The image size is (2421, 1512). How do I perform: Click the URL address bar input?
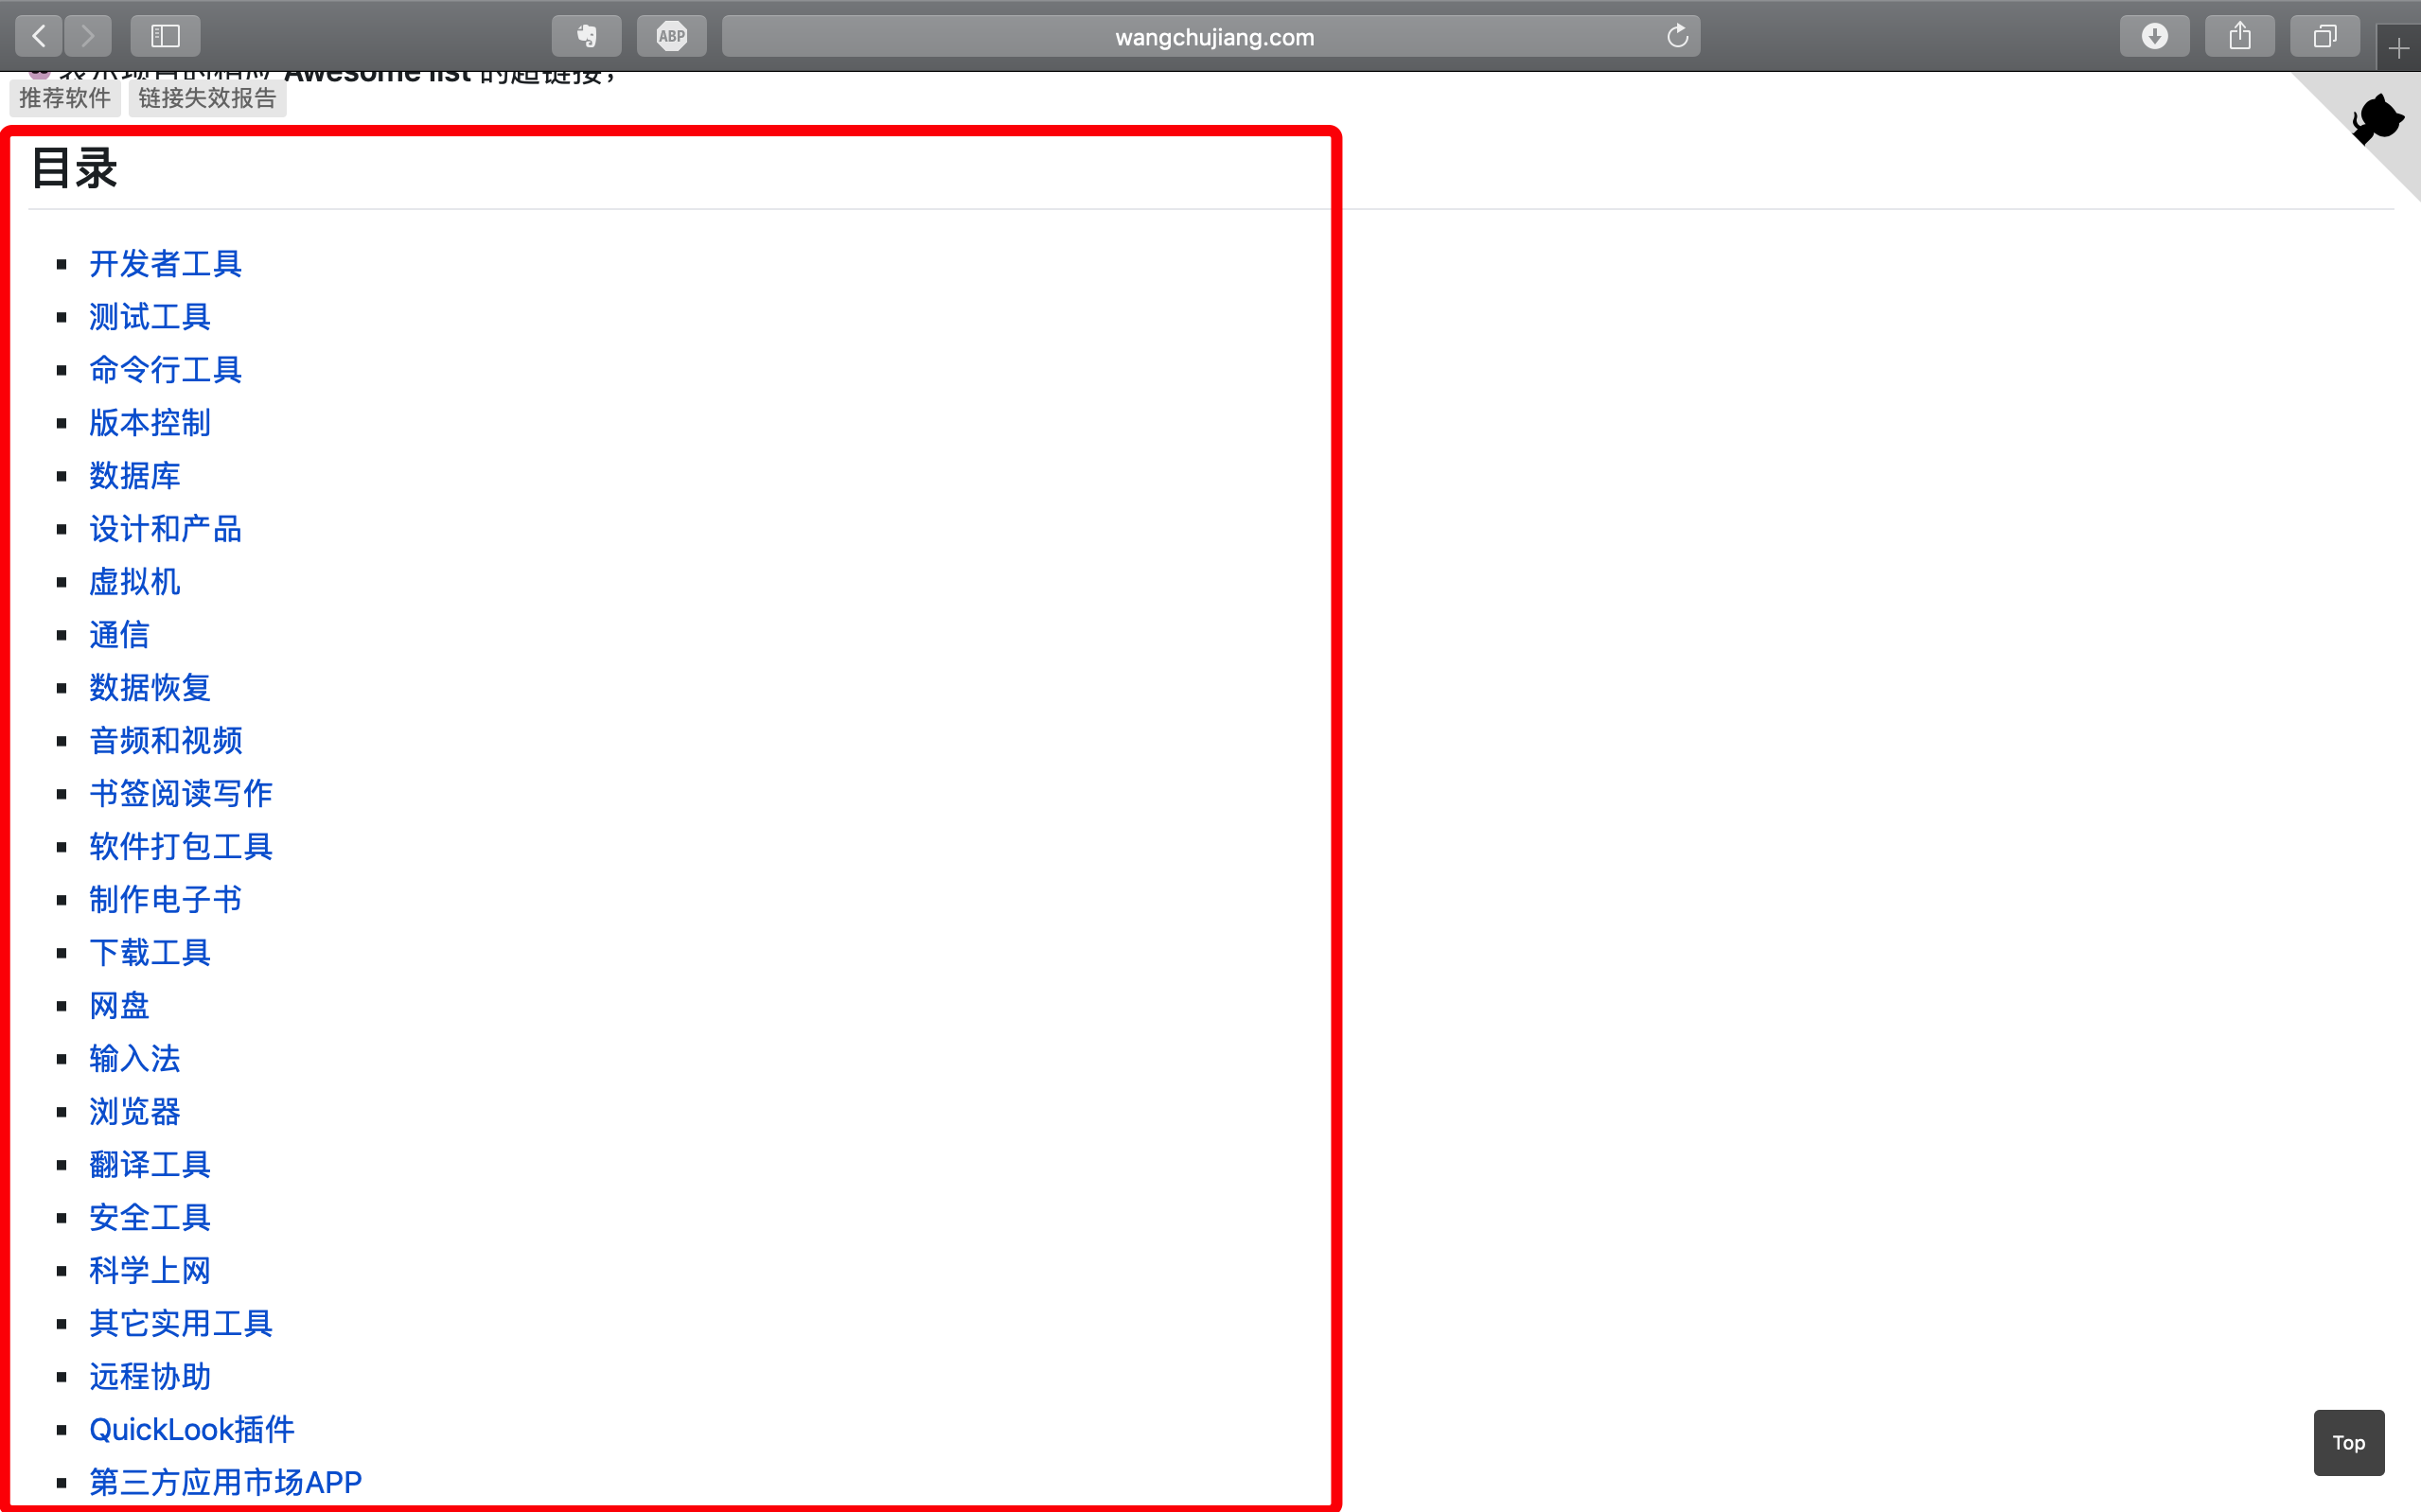click(1210, 33)
